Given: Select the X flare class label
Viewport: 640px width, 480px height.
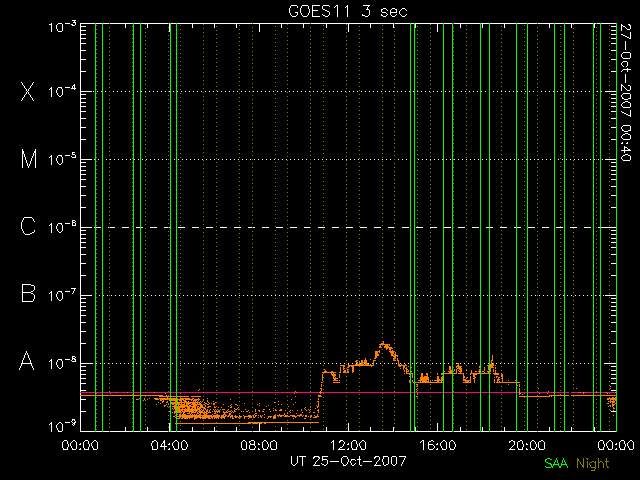Looking at the screenshot, I should (x=28, y=91).
